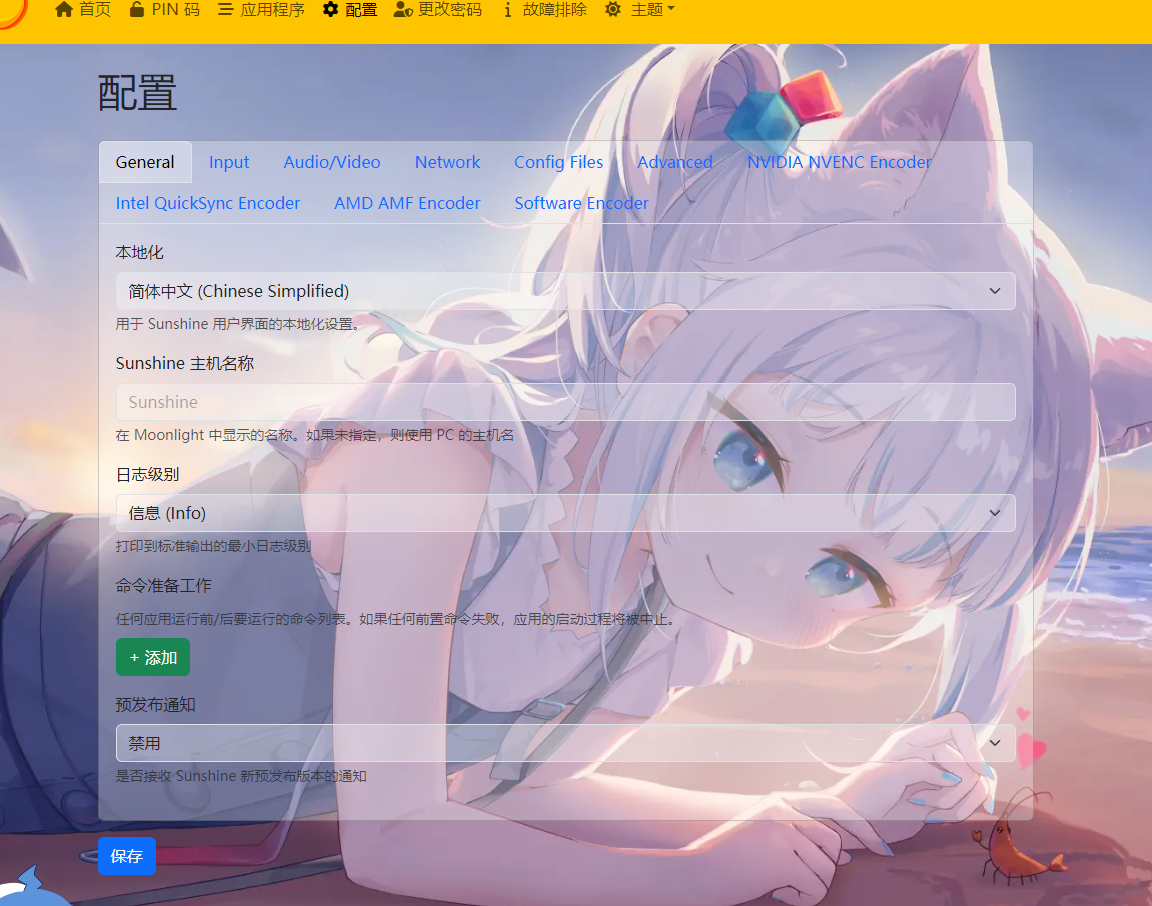This screenshot has width=1152, height=906.
Task: Click the theme sun icon
Action: coord(613,10)
